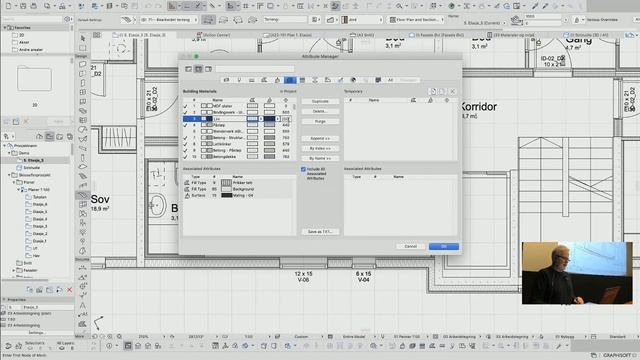Toggle right-panel-only view in Attribute Manager
The image size is (640, 360).
coord(208,69)
